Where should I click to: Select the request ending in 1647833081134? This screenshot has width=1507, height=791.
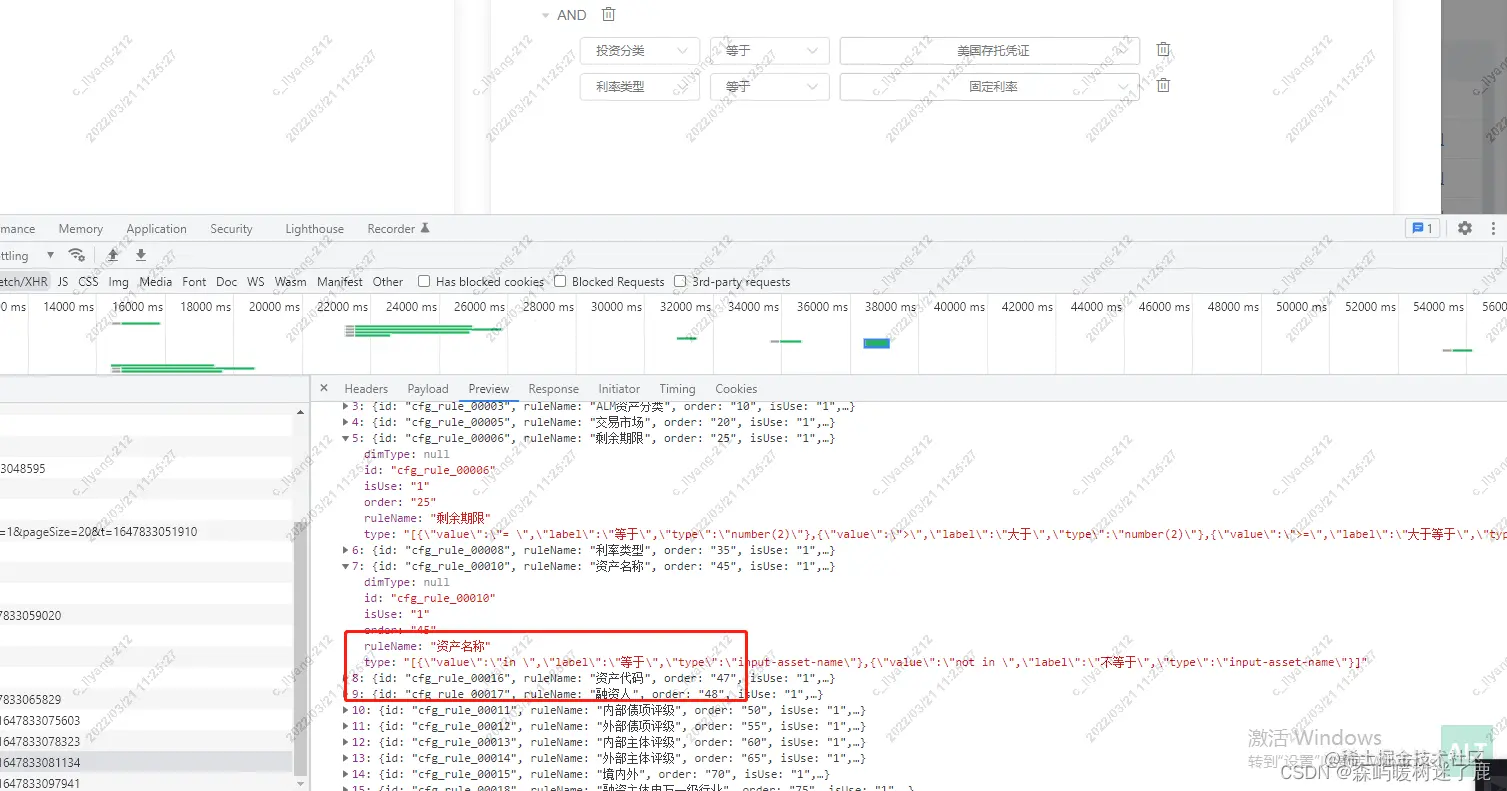point(147,762)
